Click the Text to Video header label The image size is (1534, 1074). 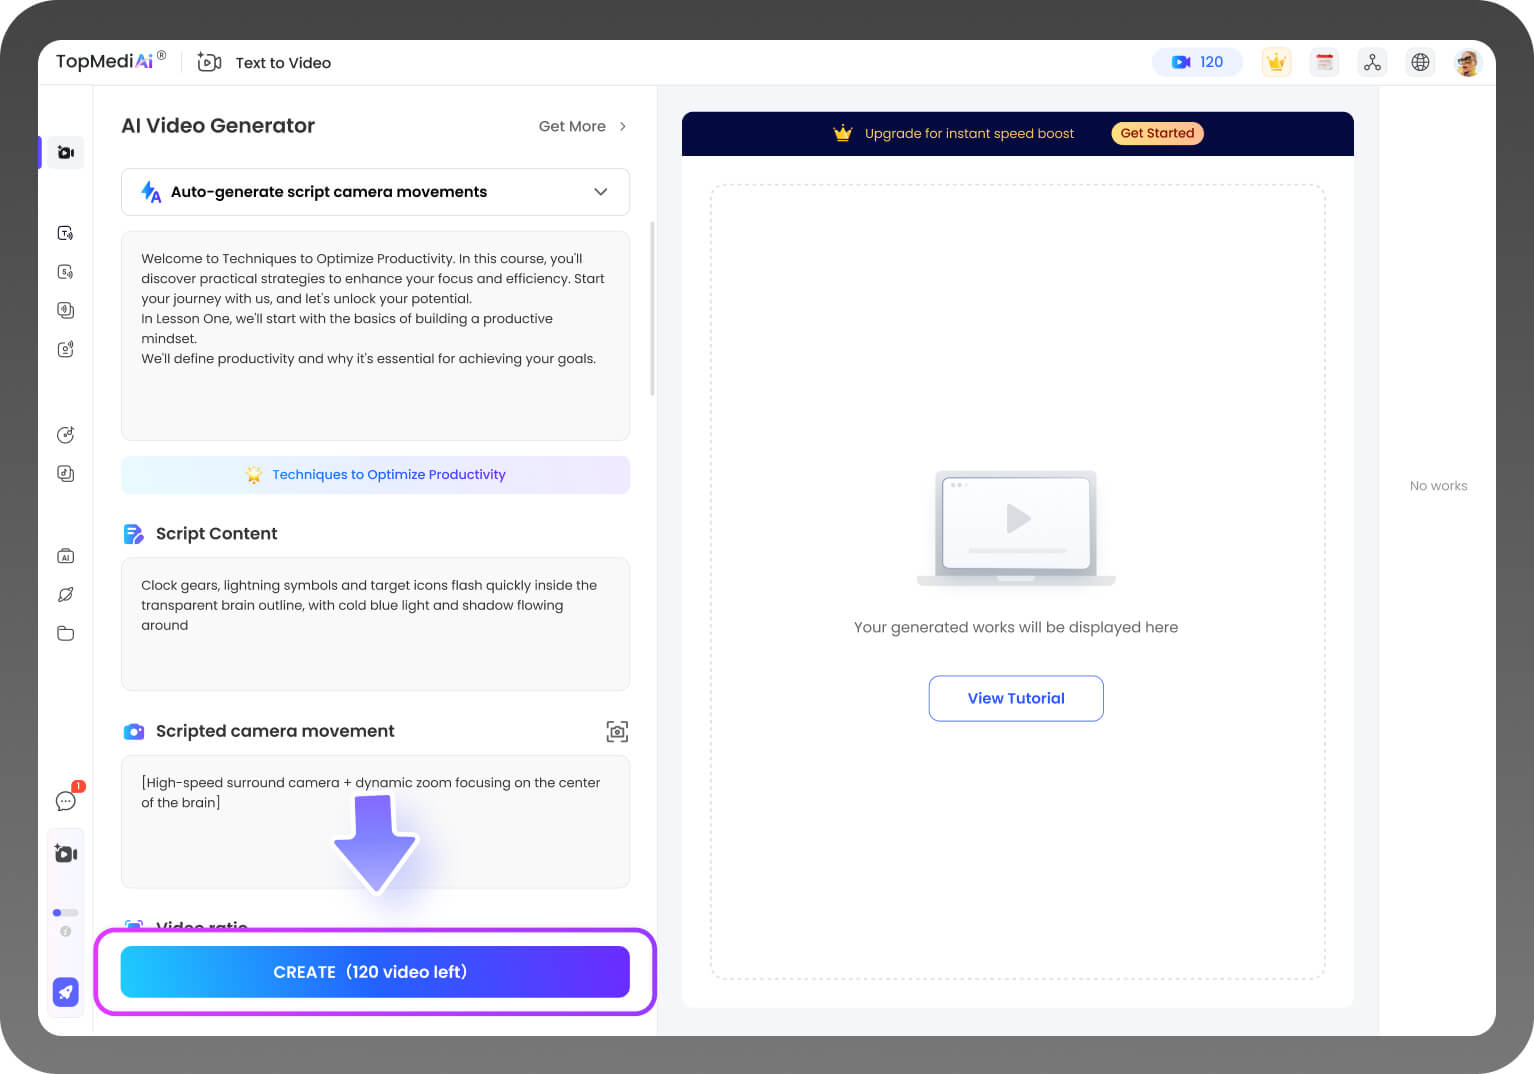click(283, 63)
